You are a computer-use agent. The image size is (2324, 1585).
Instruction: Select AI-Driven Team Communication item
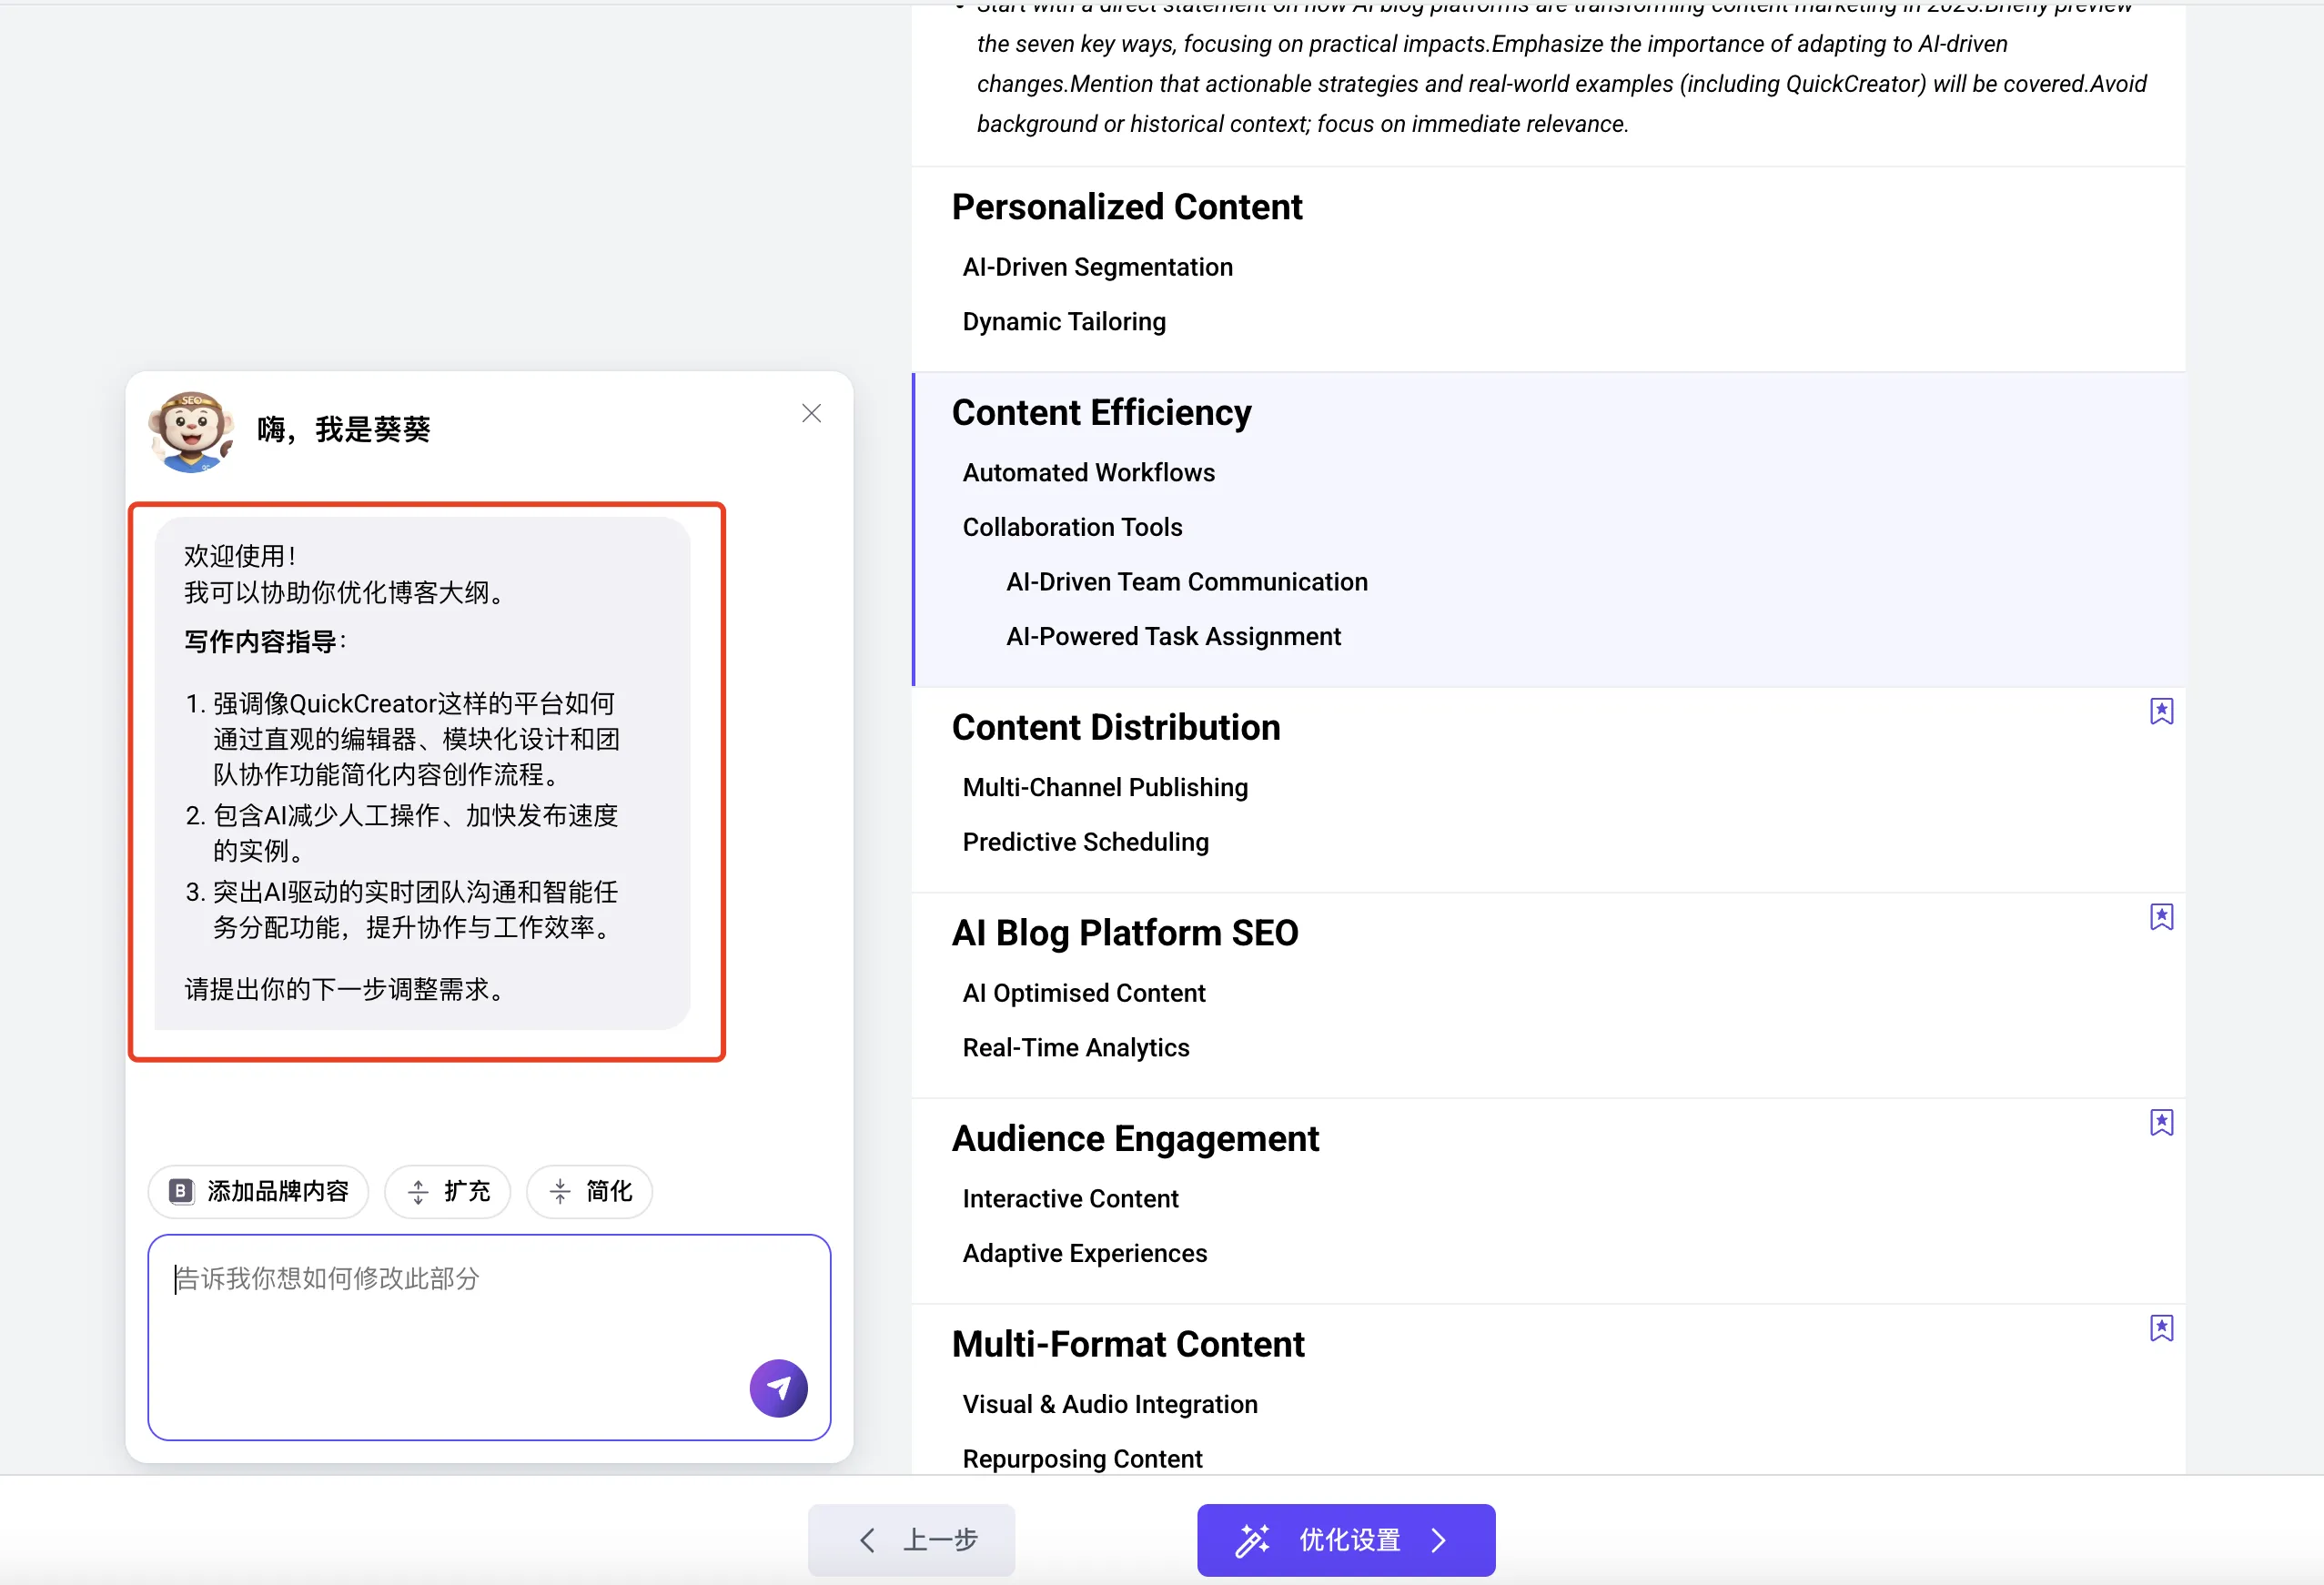tap(1186, 582)
